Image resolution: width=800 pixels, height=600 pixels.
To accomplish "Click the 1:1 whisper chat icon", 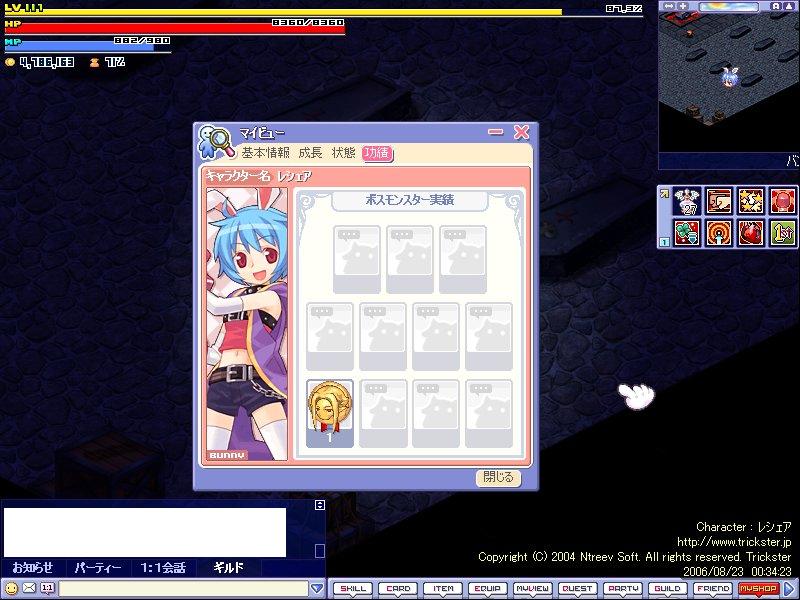I will [47, 588].
